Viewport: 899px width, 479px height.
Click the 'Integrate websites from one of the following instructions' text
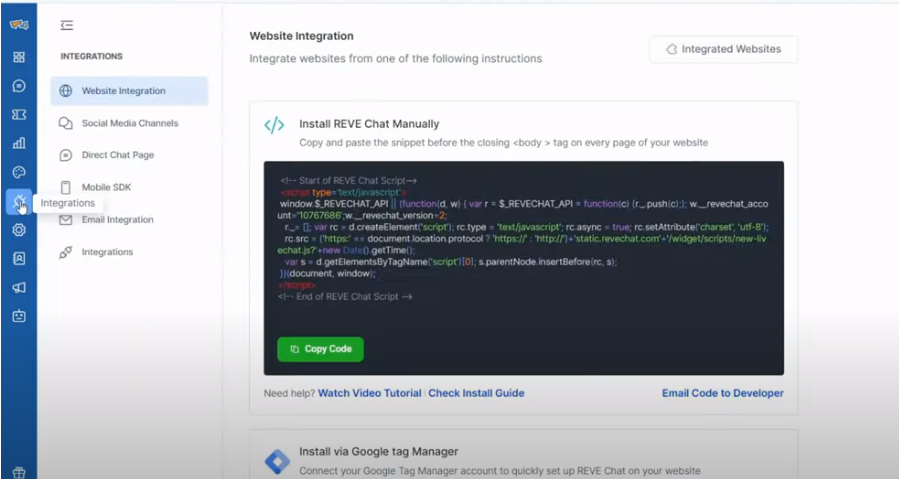(396, 59)
